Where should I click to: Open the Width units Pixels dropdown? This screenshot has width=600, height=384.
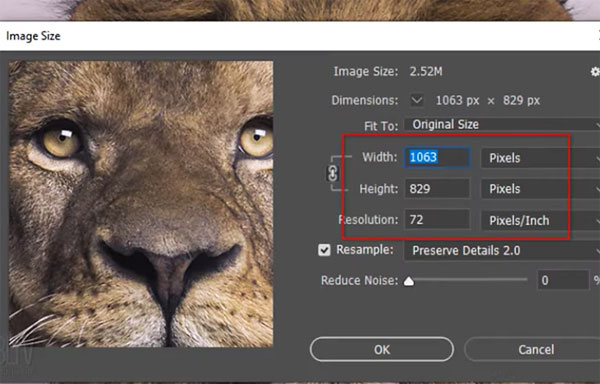pyautogui.click(x=540, y=158)
